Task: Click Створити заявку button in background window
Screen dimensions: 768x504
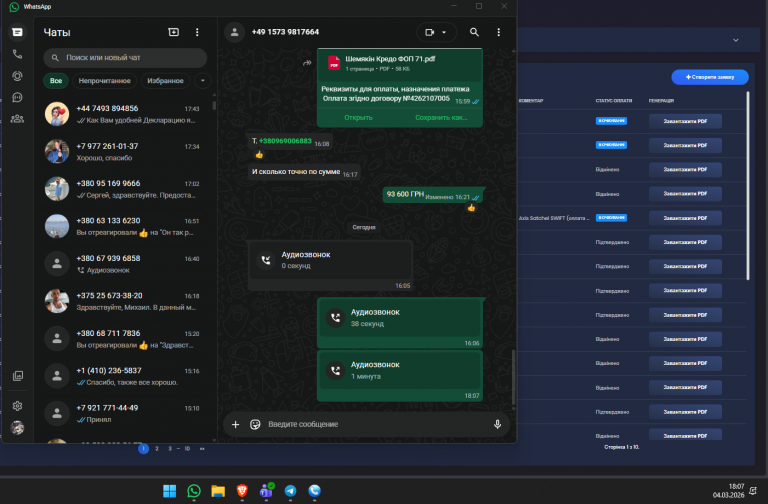Action: [710, 77]
